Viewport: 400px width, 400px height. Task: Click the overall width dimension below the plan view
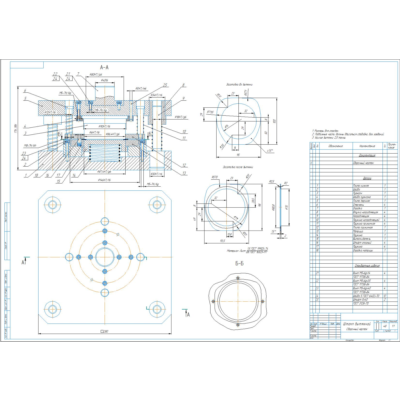[105, 331]
